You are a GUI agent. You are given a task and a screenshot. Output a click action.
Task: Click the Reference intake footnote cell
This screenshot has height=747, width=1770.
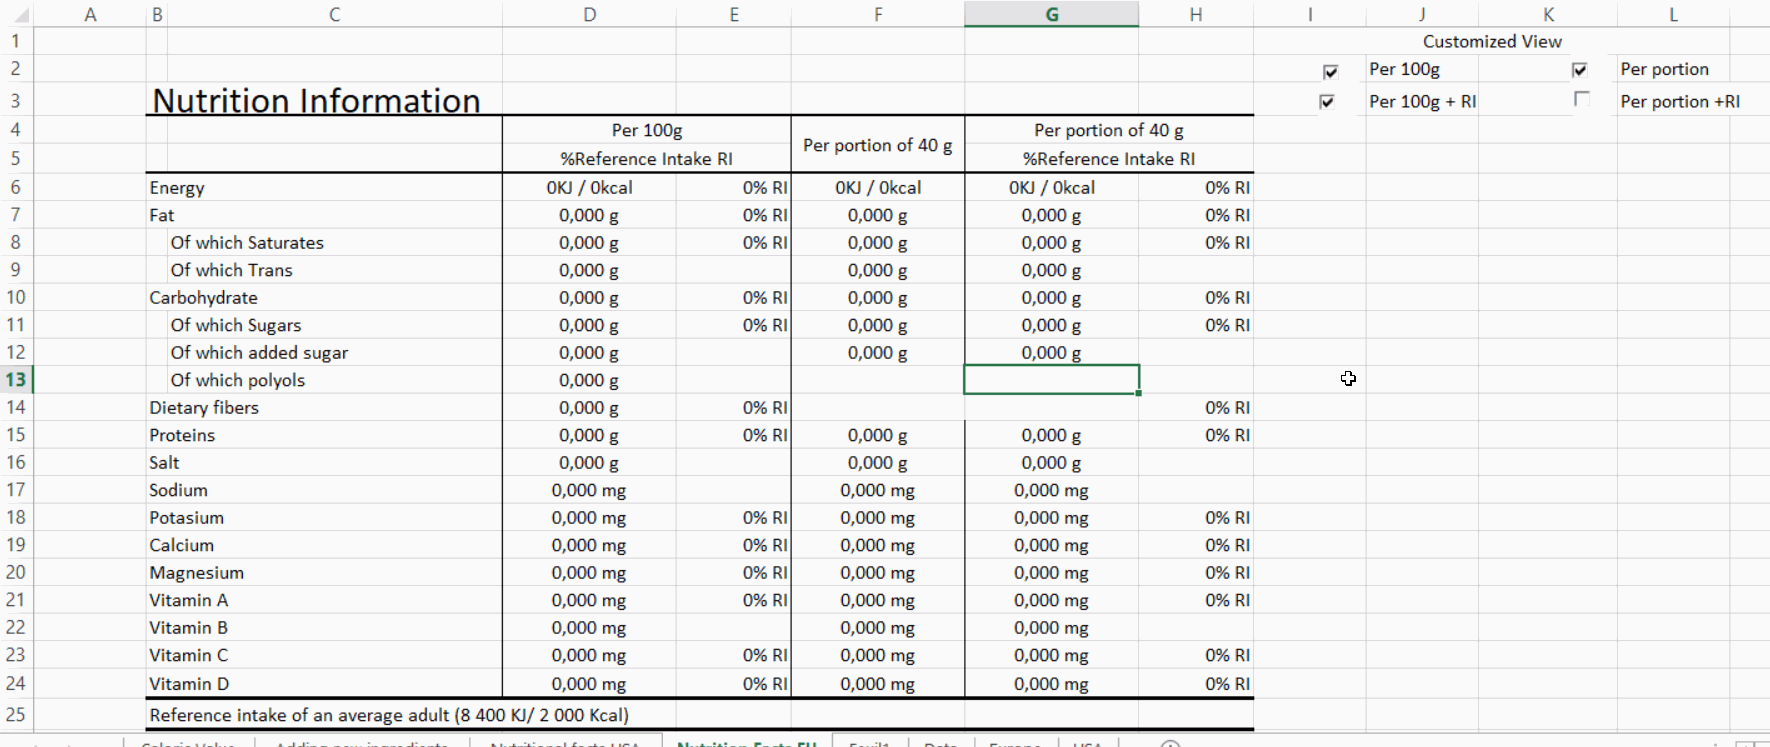coord(389,715)
